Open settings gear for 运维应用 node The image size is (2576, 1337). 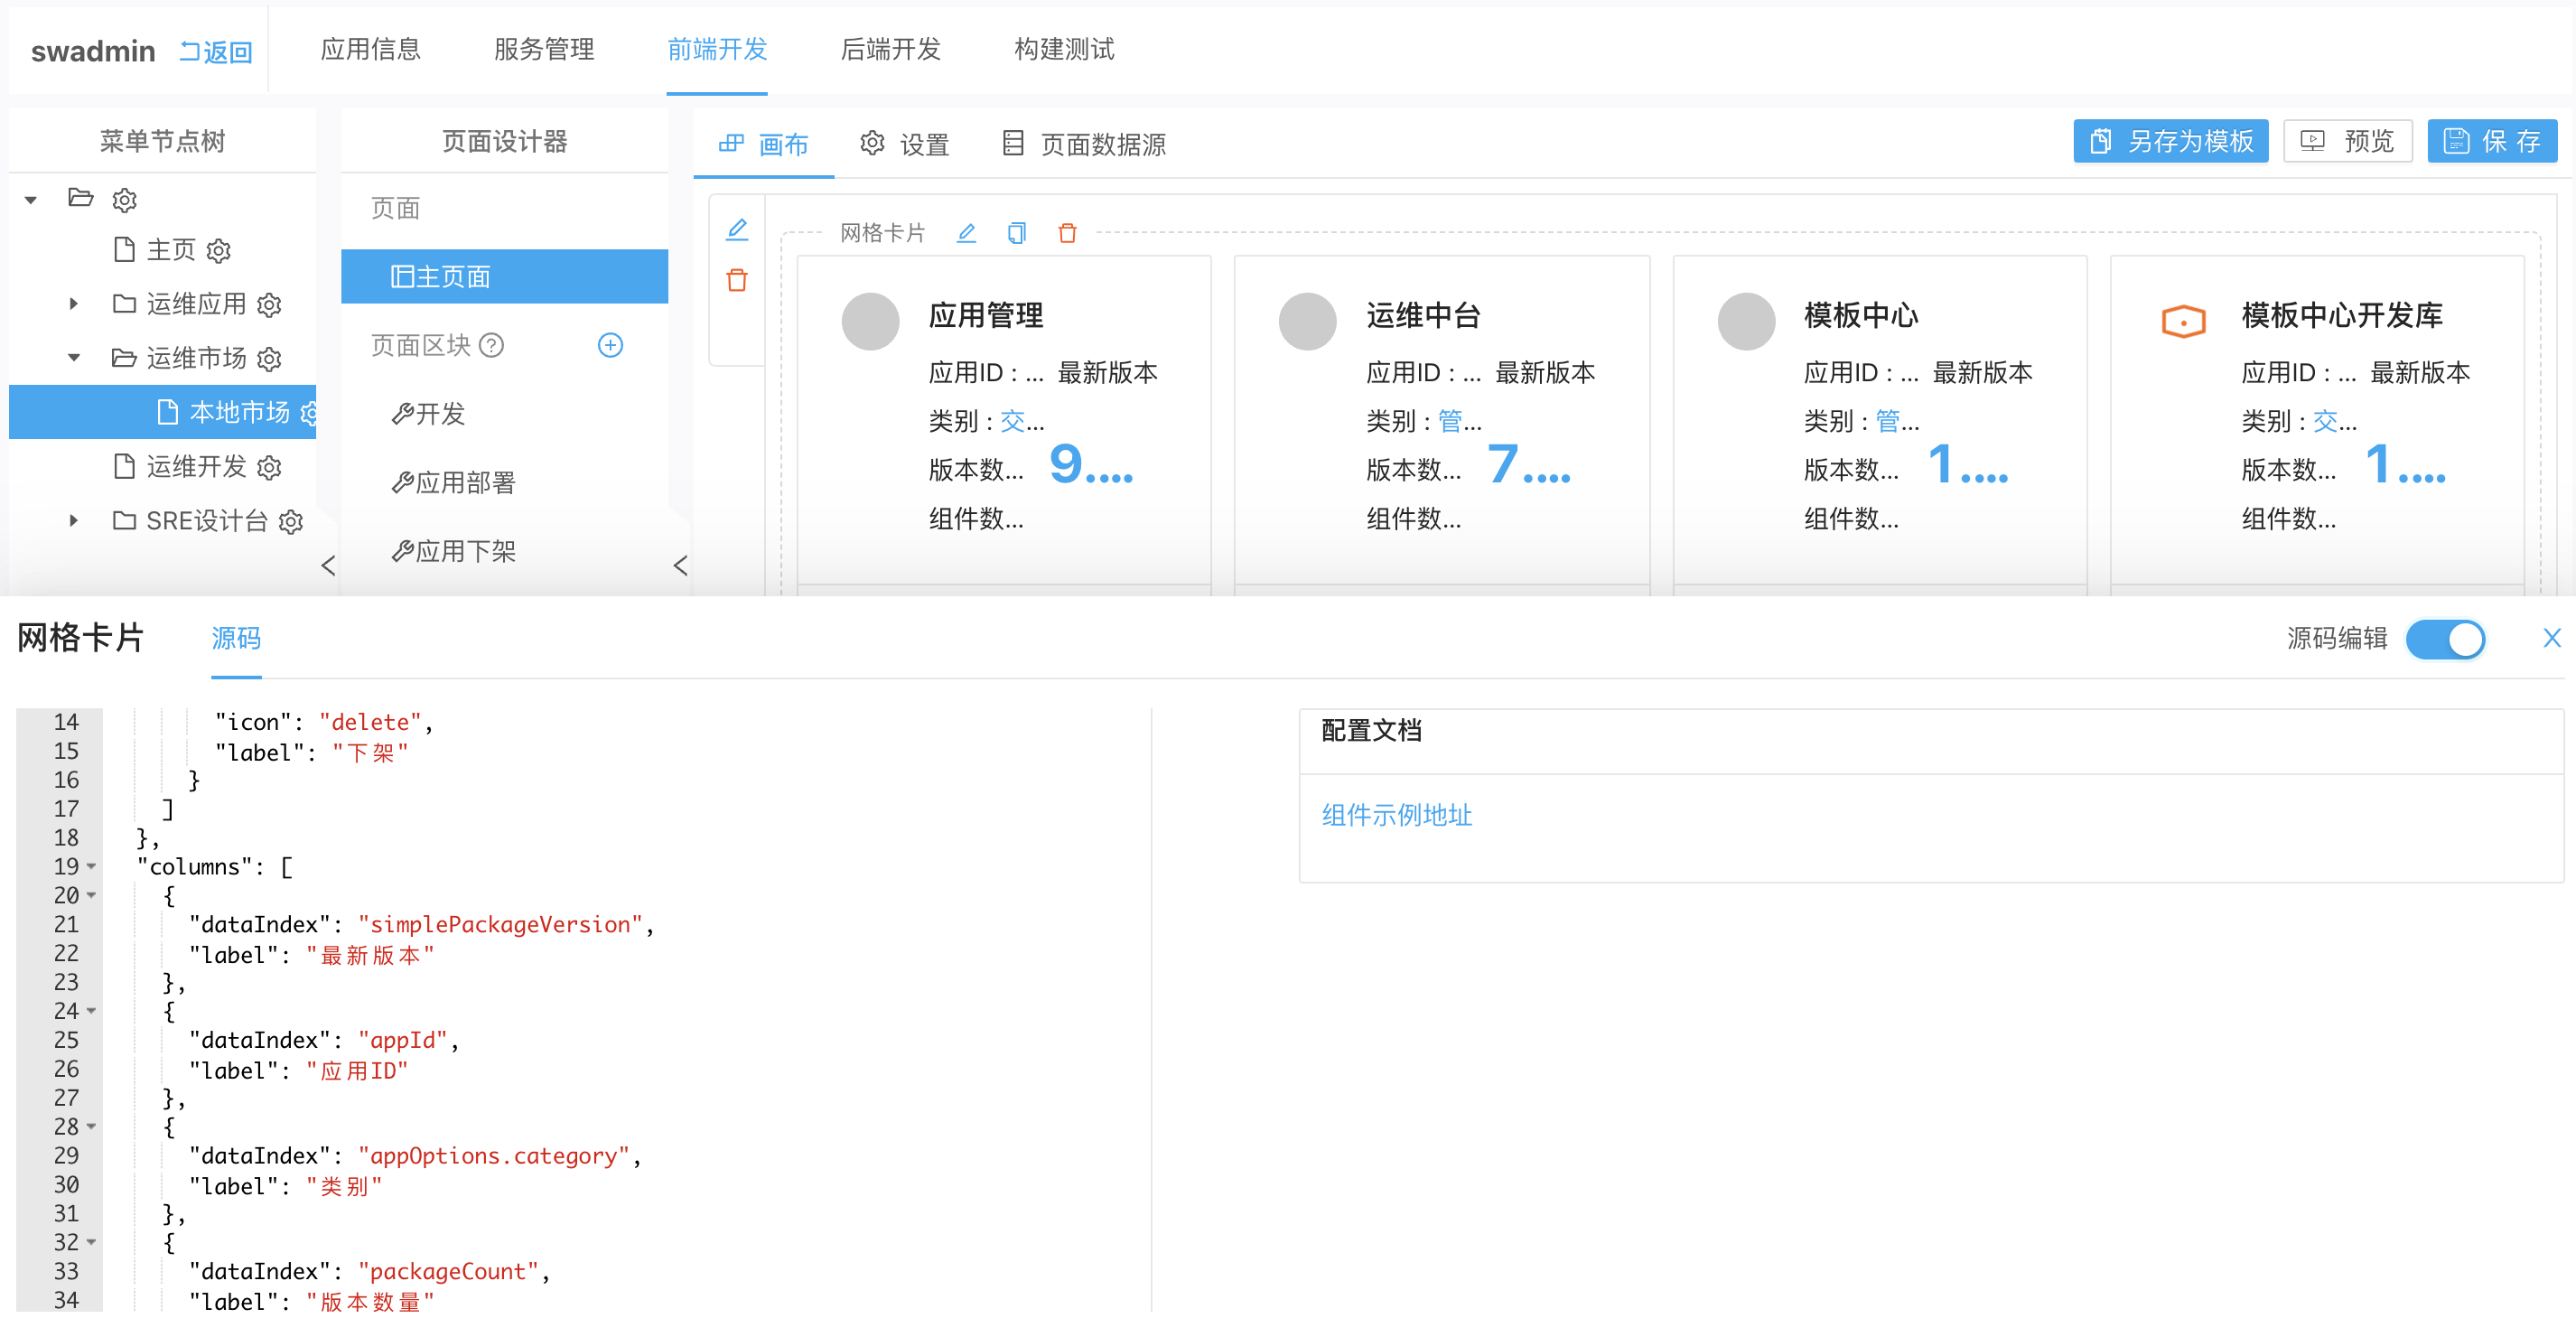pos(269,304)
